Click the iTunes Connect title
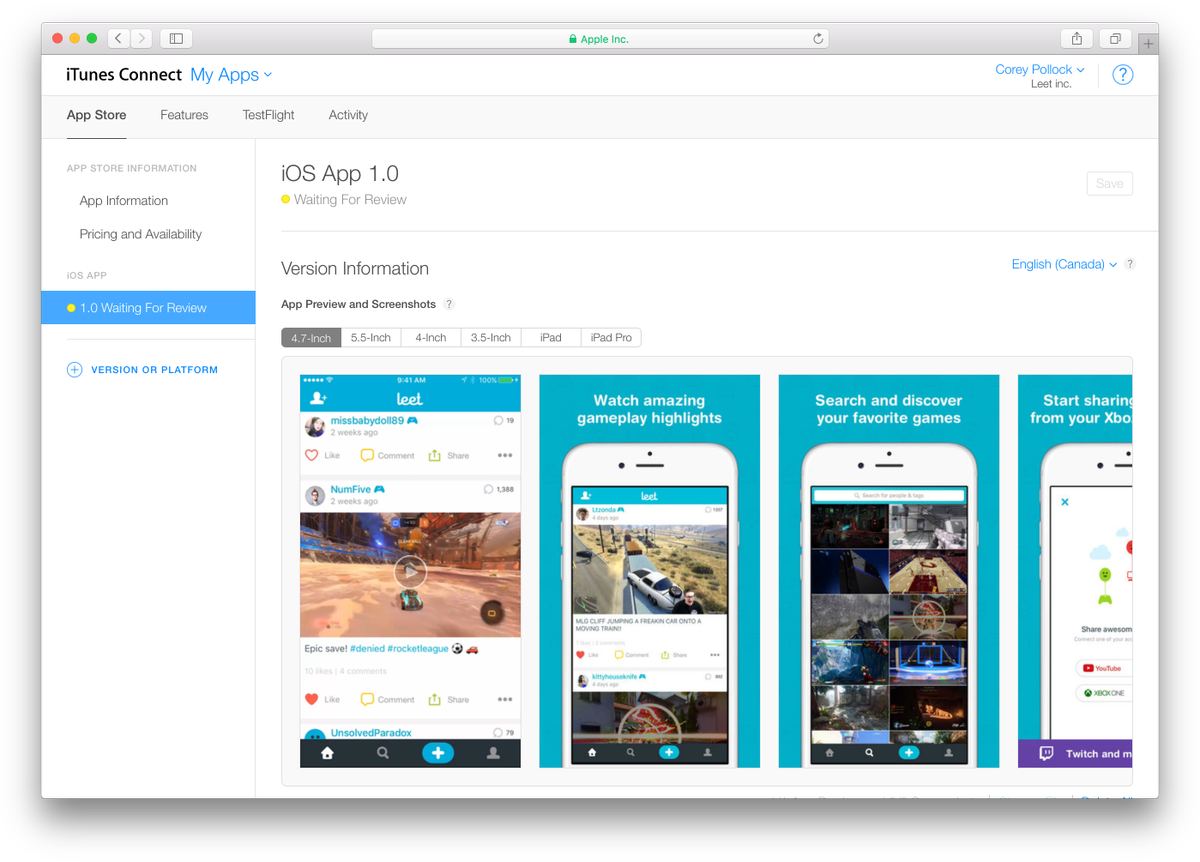The width and height of the screenshot is (1200, 862). click(x=124, y=75)
